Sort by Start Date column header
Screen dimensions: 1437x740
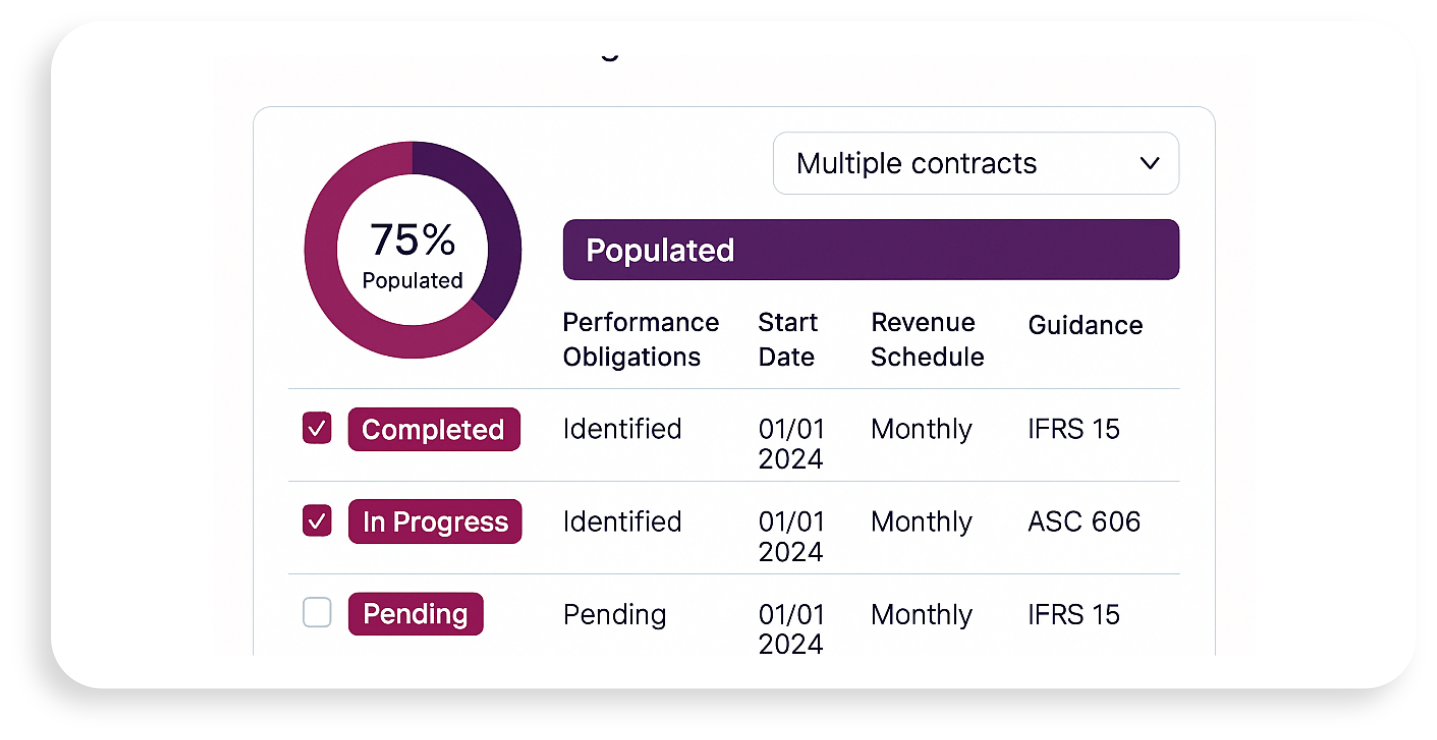pyautogui.click(x=788, y=339)
